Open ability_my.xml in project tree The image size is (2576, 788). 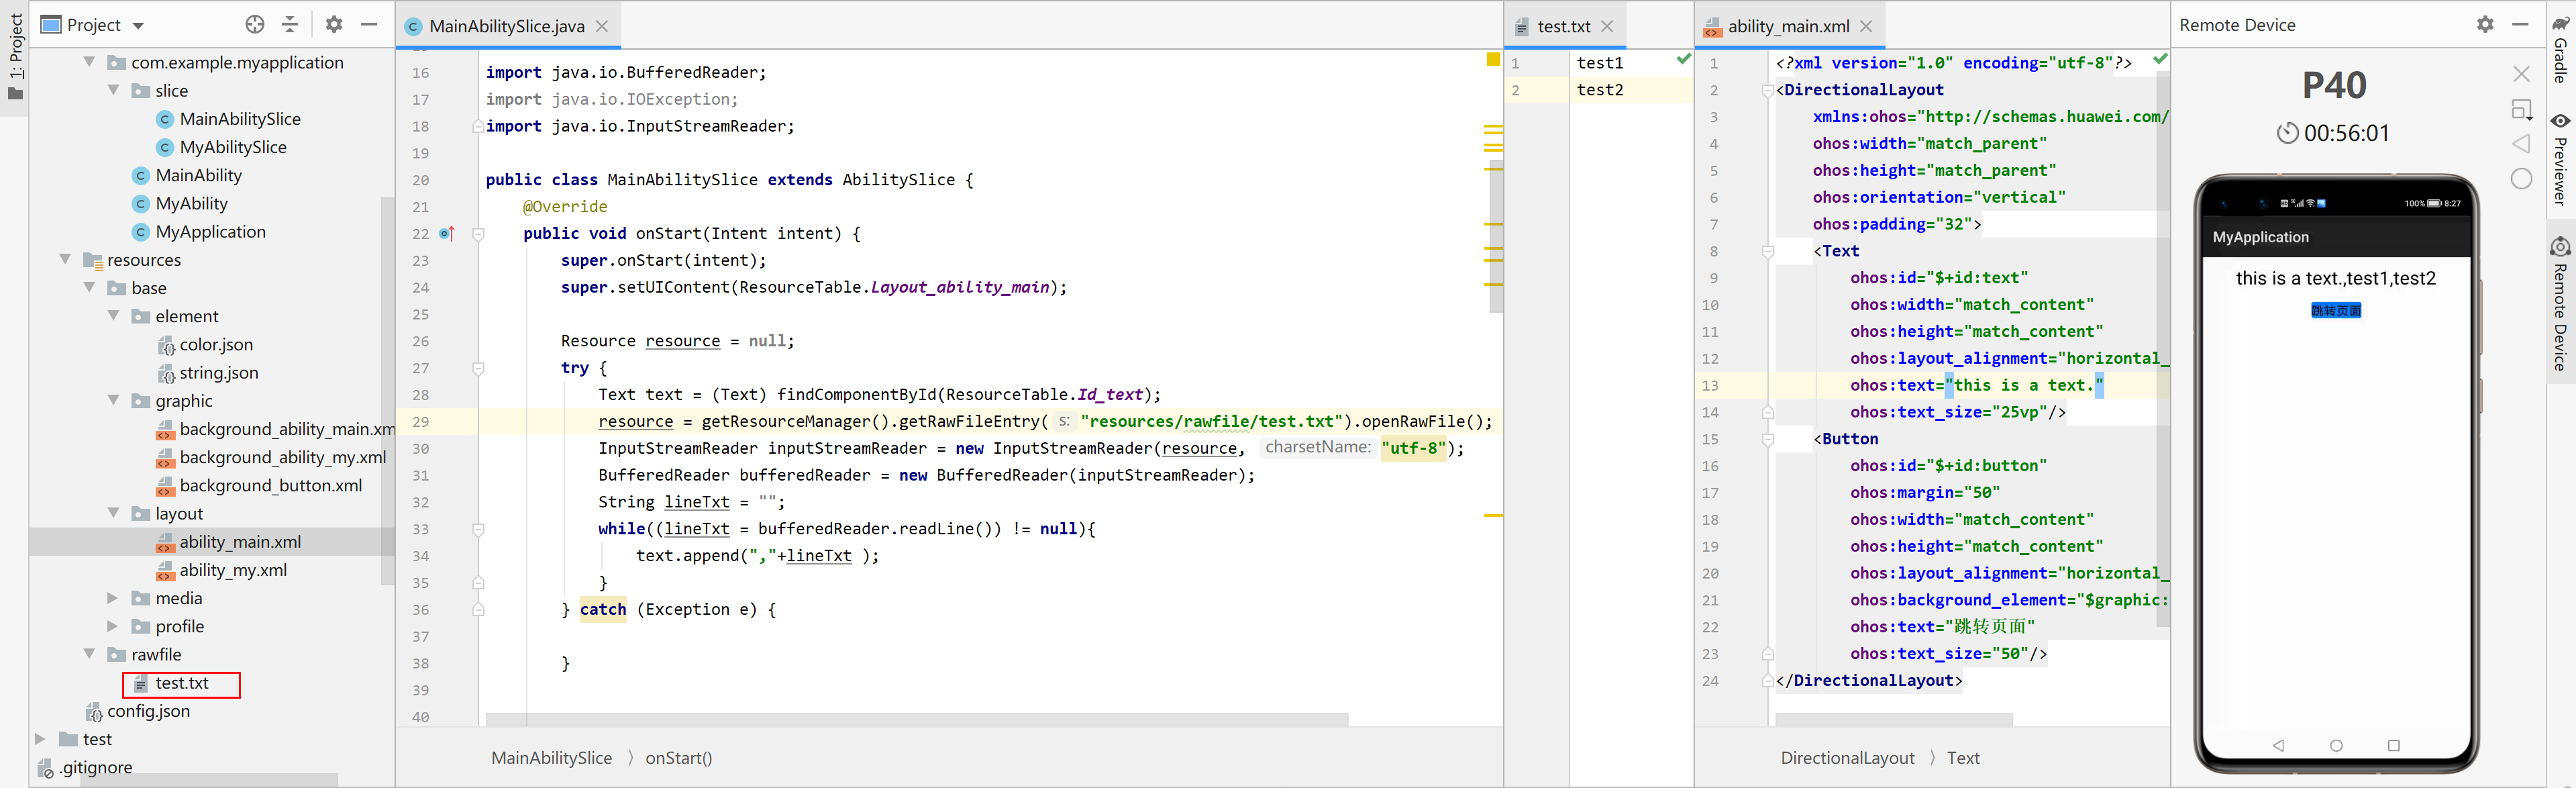pos(233,570)
